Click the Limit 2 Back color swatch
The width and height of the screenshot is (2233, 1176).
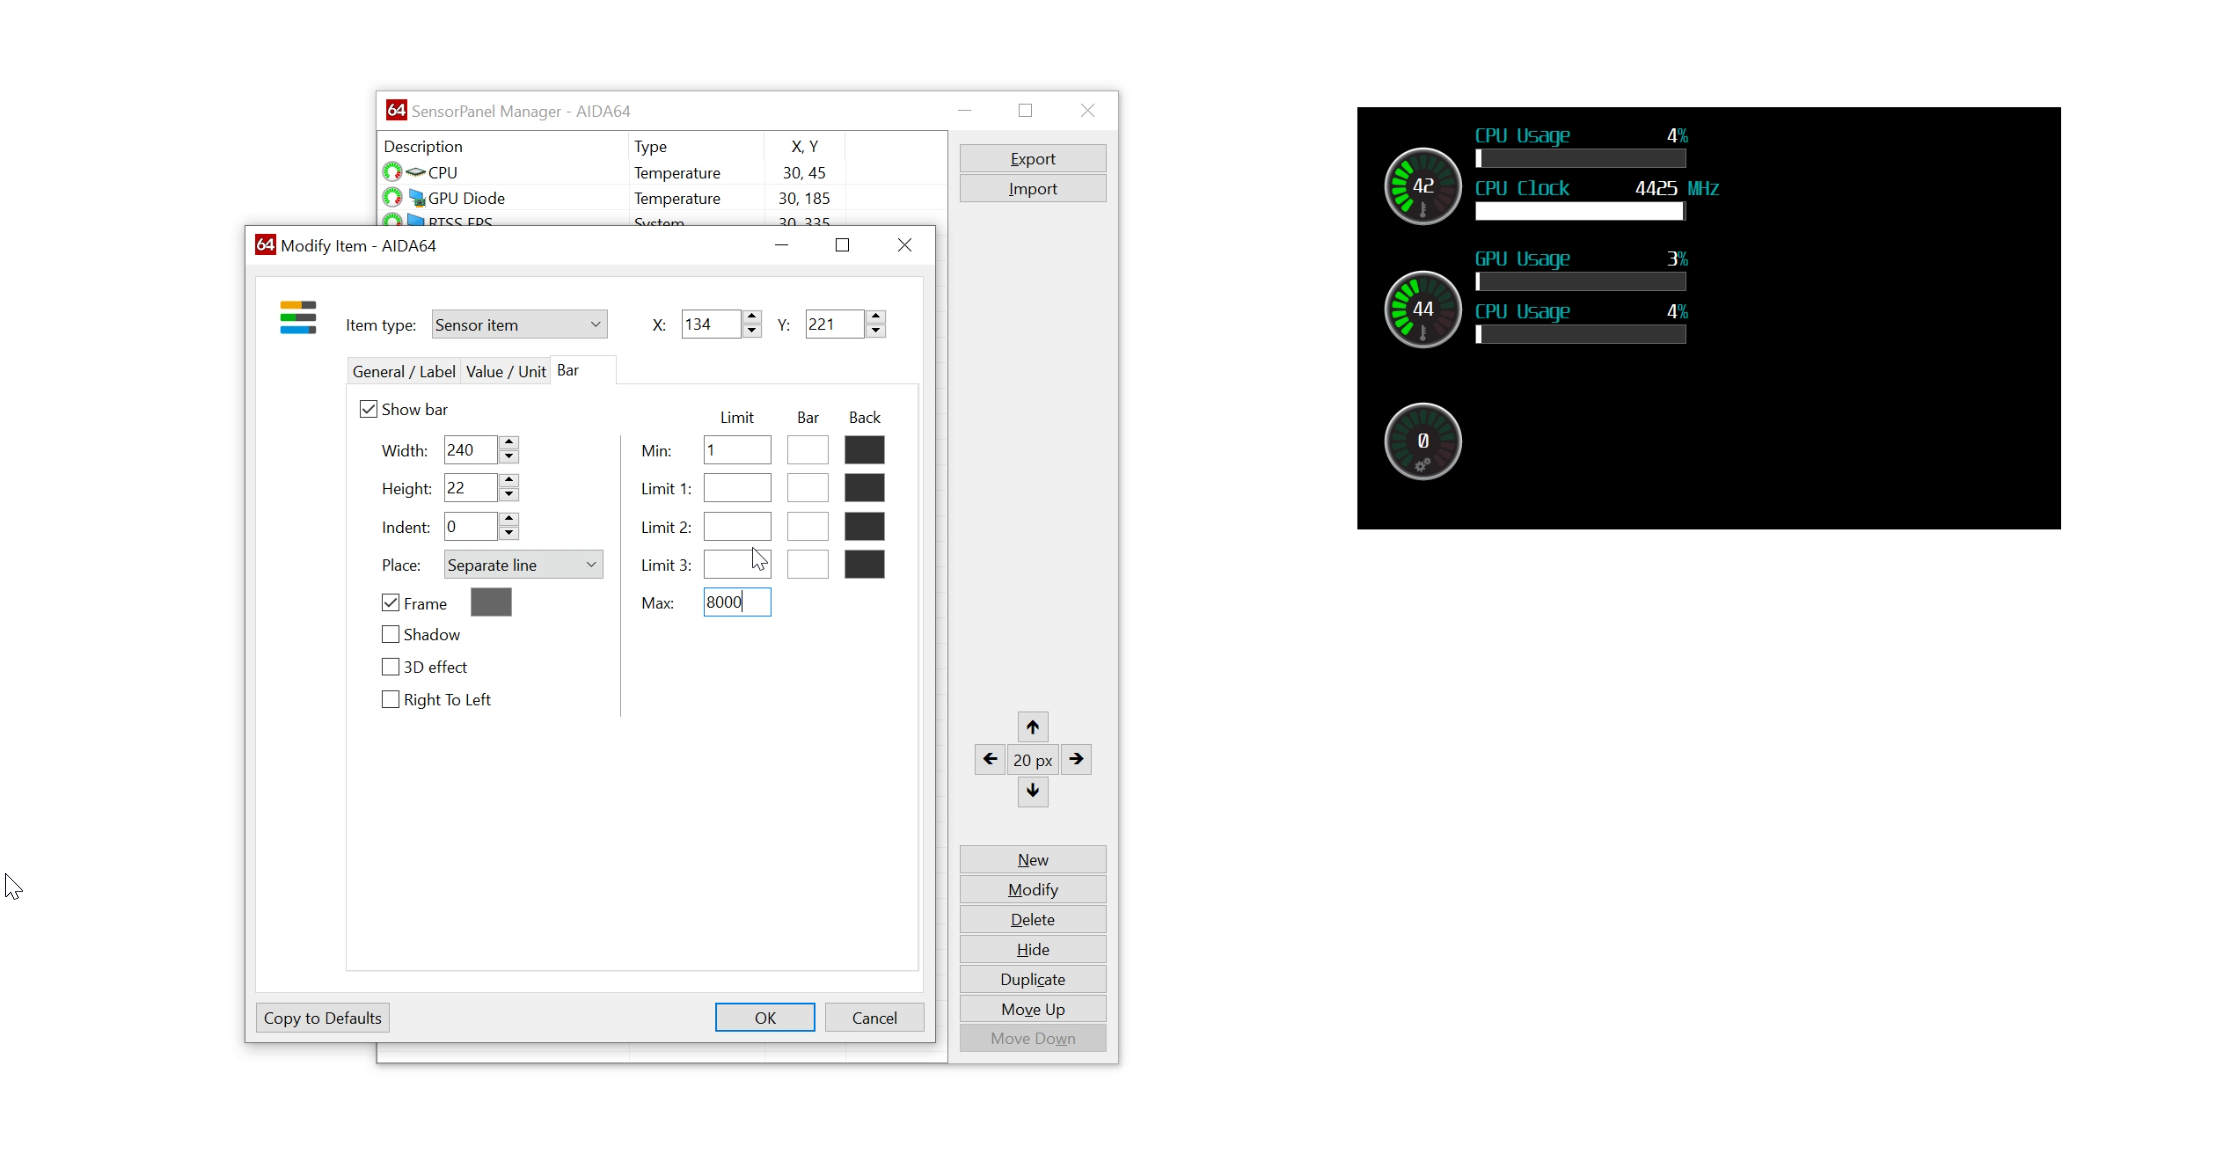(x=865, y=526)
